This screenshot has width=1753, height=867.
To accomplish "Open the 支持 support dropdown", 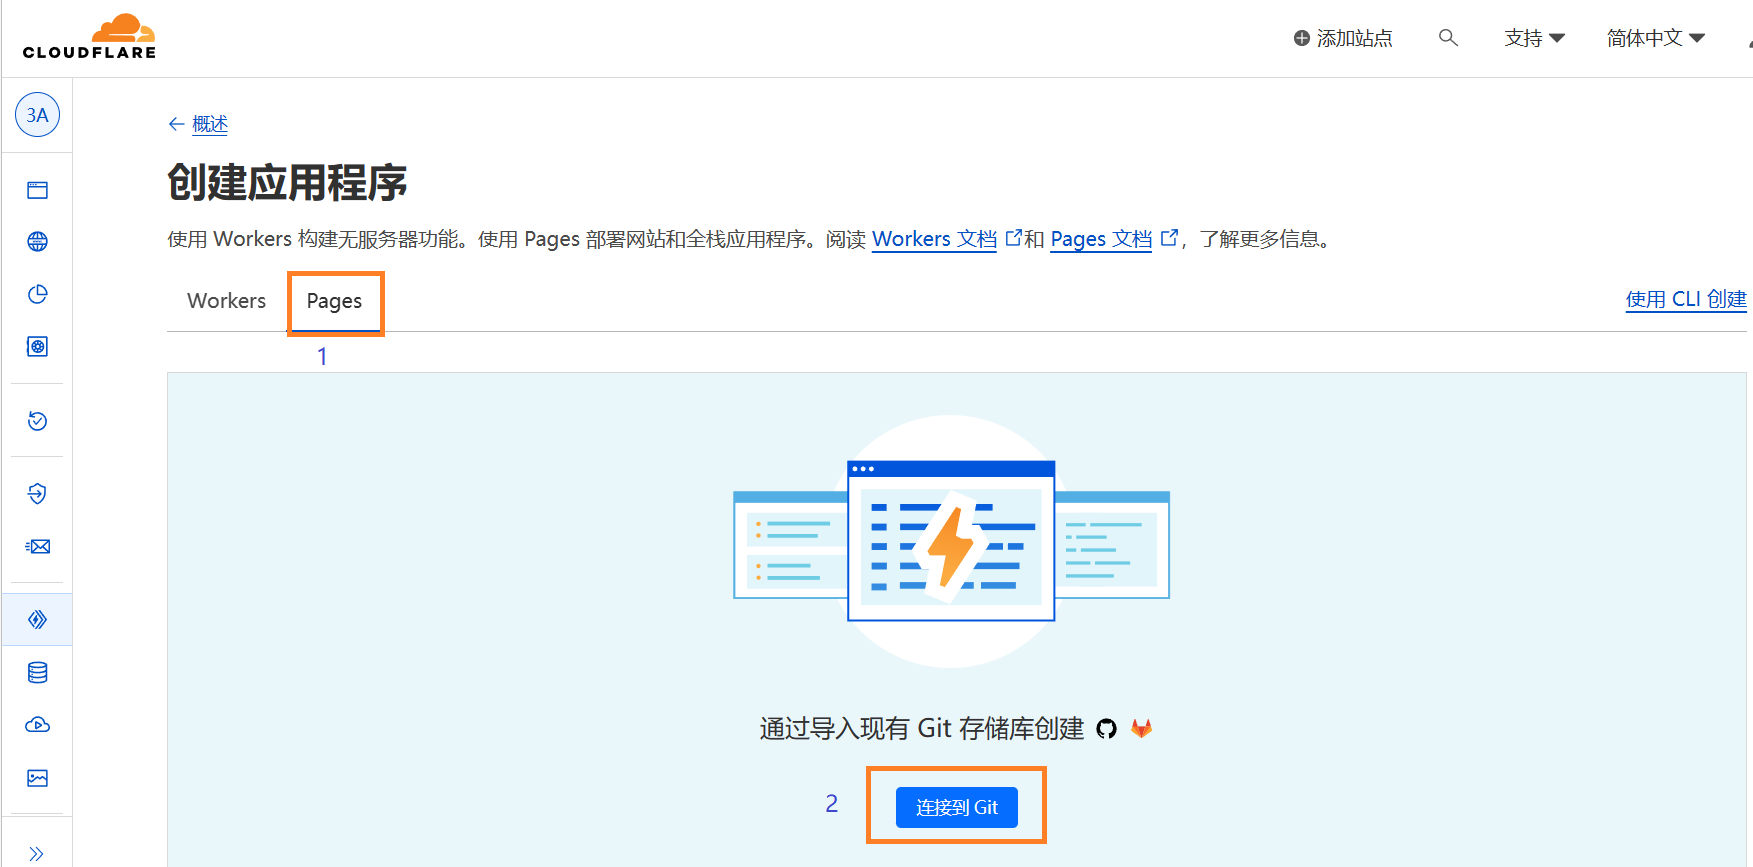I will click(1534, 38).
